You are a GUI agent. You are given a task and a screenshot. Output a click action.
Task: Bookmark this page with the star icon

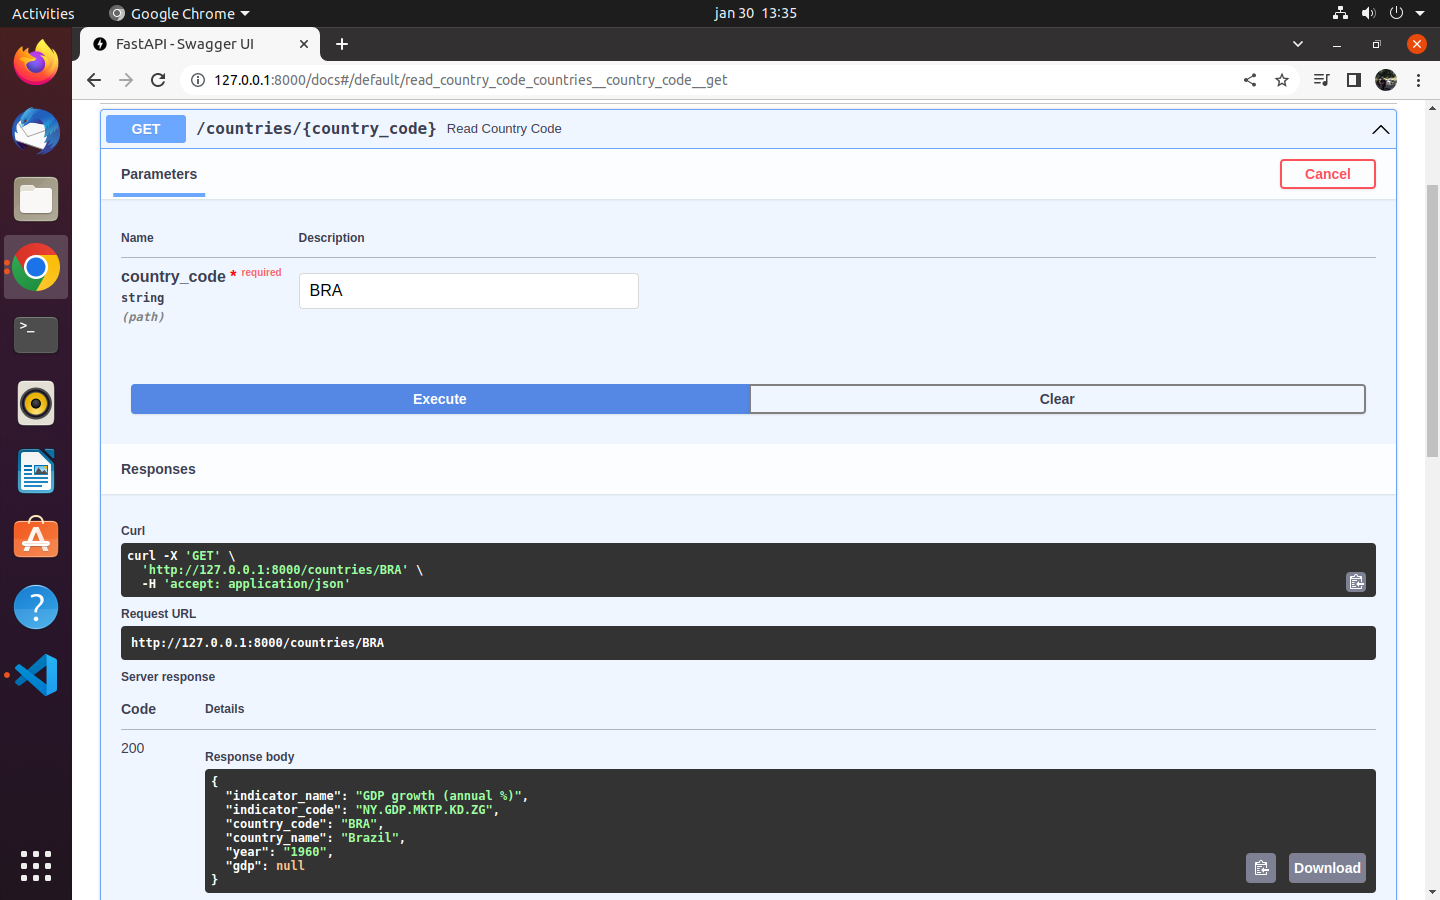1282,80
